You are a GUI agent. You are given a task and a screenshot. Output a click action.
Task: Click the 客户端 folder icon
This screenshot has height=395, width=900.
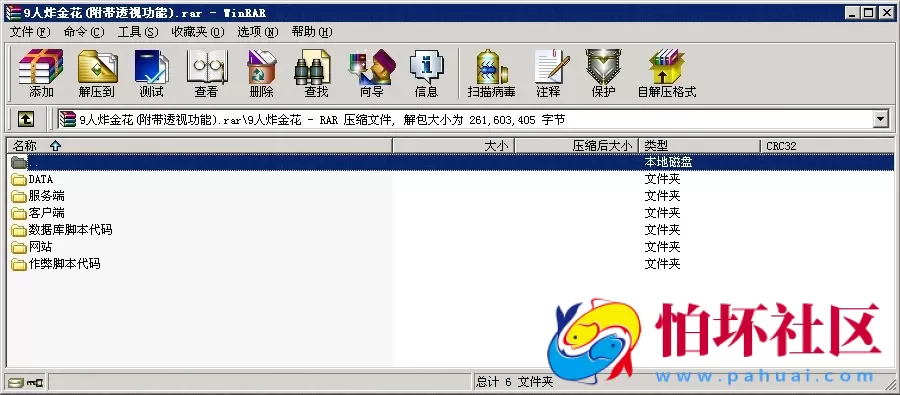tap(19, 214)
